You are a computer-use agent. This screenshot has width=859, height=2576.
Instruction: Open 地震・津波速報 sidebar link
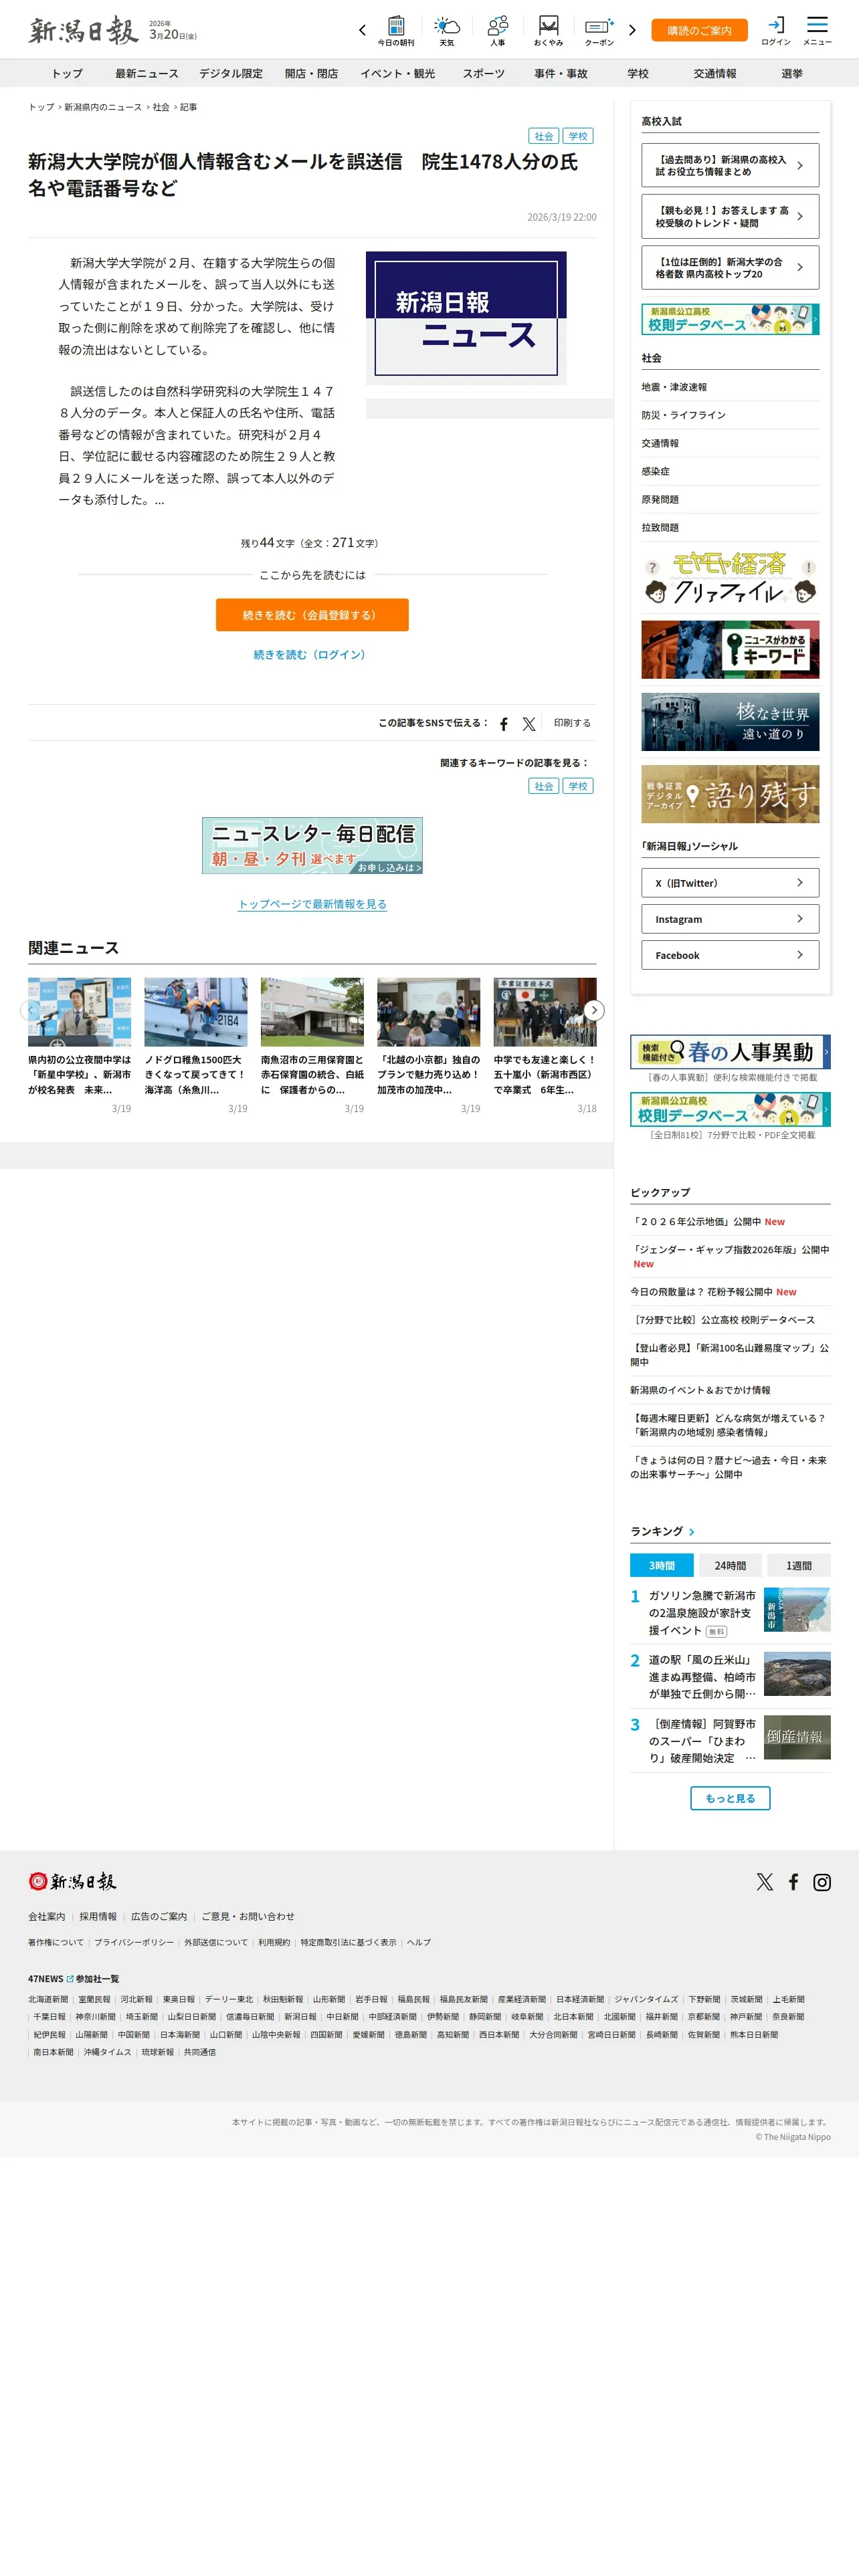tap(674, 387)
